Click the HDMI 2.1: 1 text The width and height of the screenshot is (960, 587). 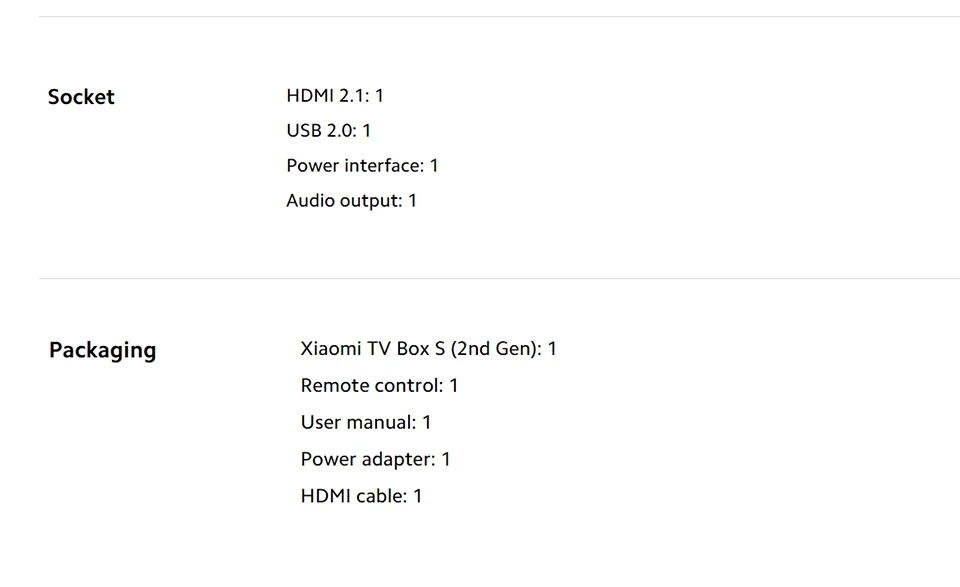pos(335,96)
